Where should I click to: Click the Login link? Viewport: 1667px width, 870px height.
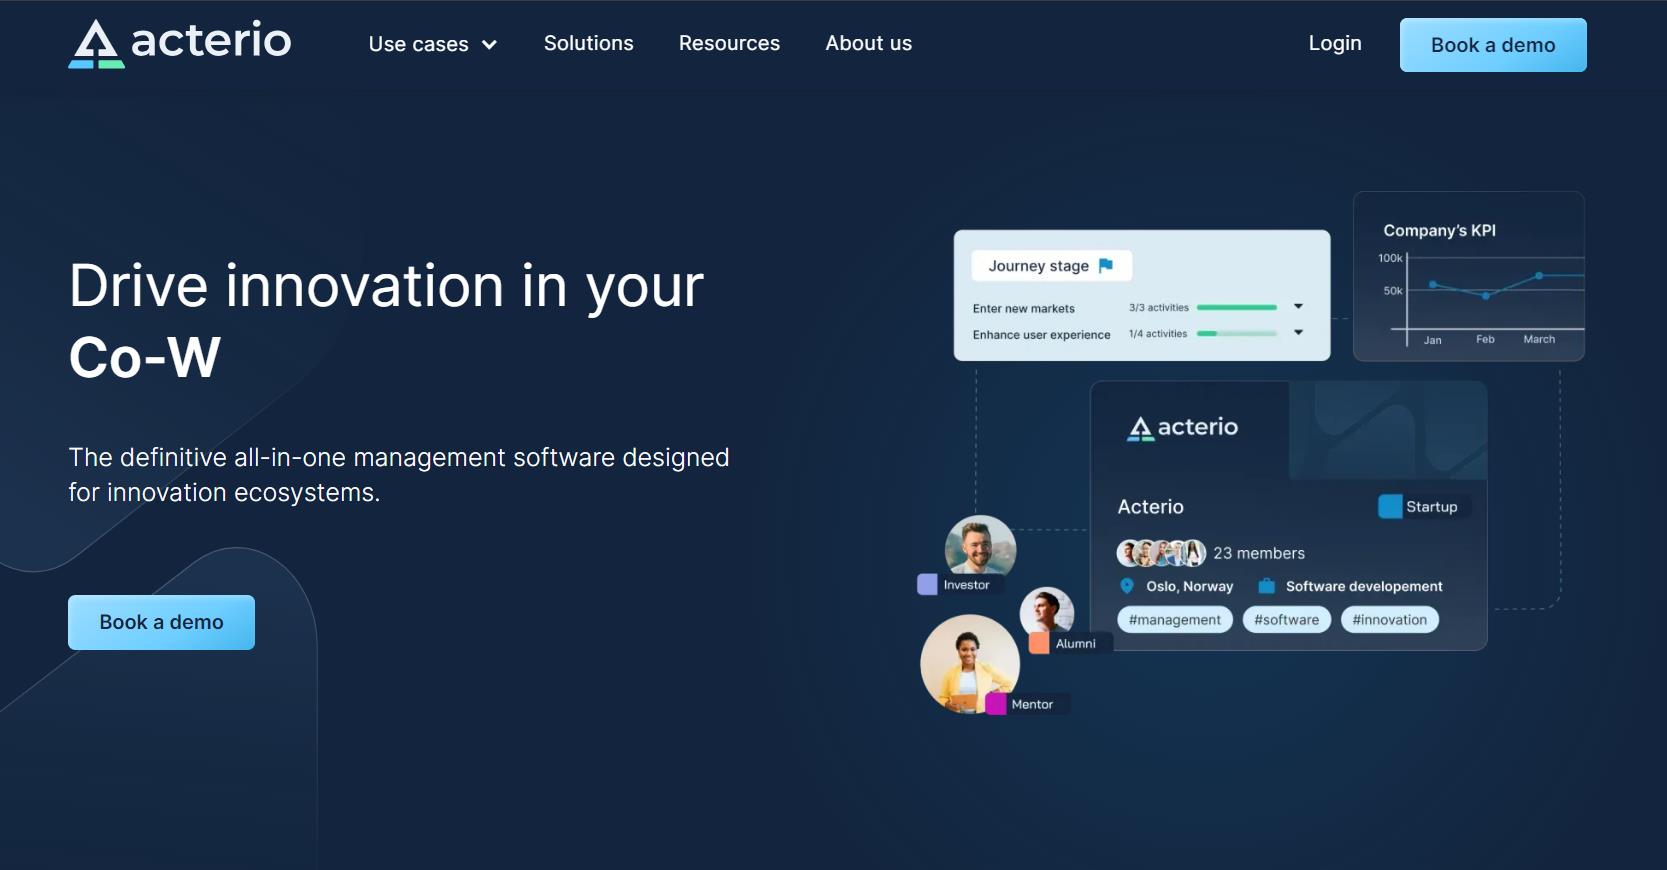1335,43
